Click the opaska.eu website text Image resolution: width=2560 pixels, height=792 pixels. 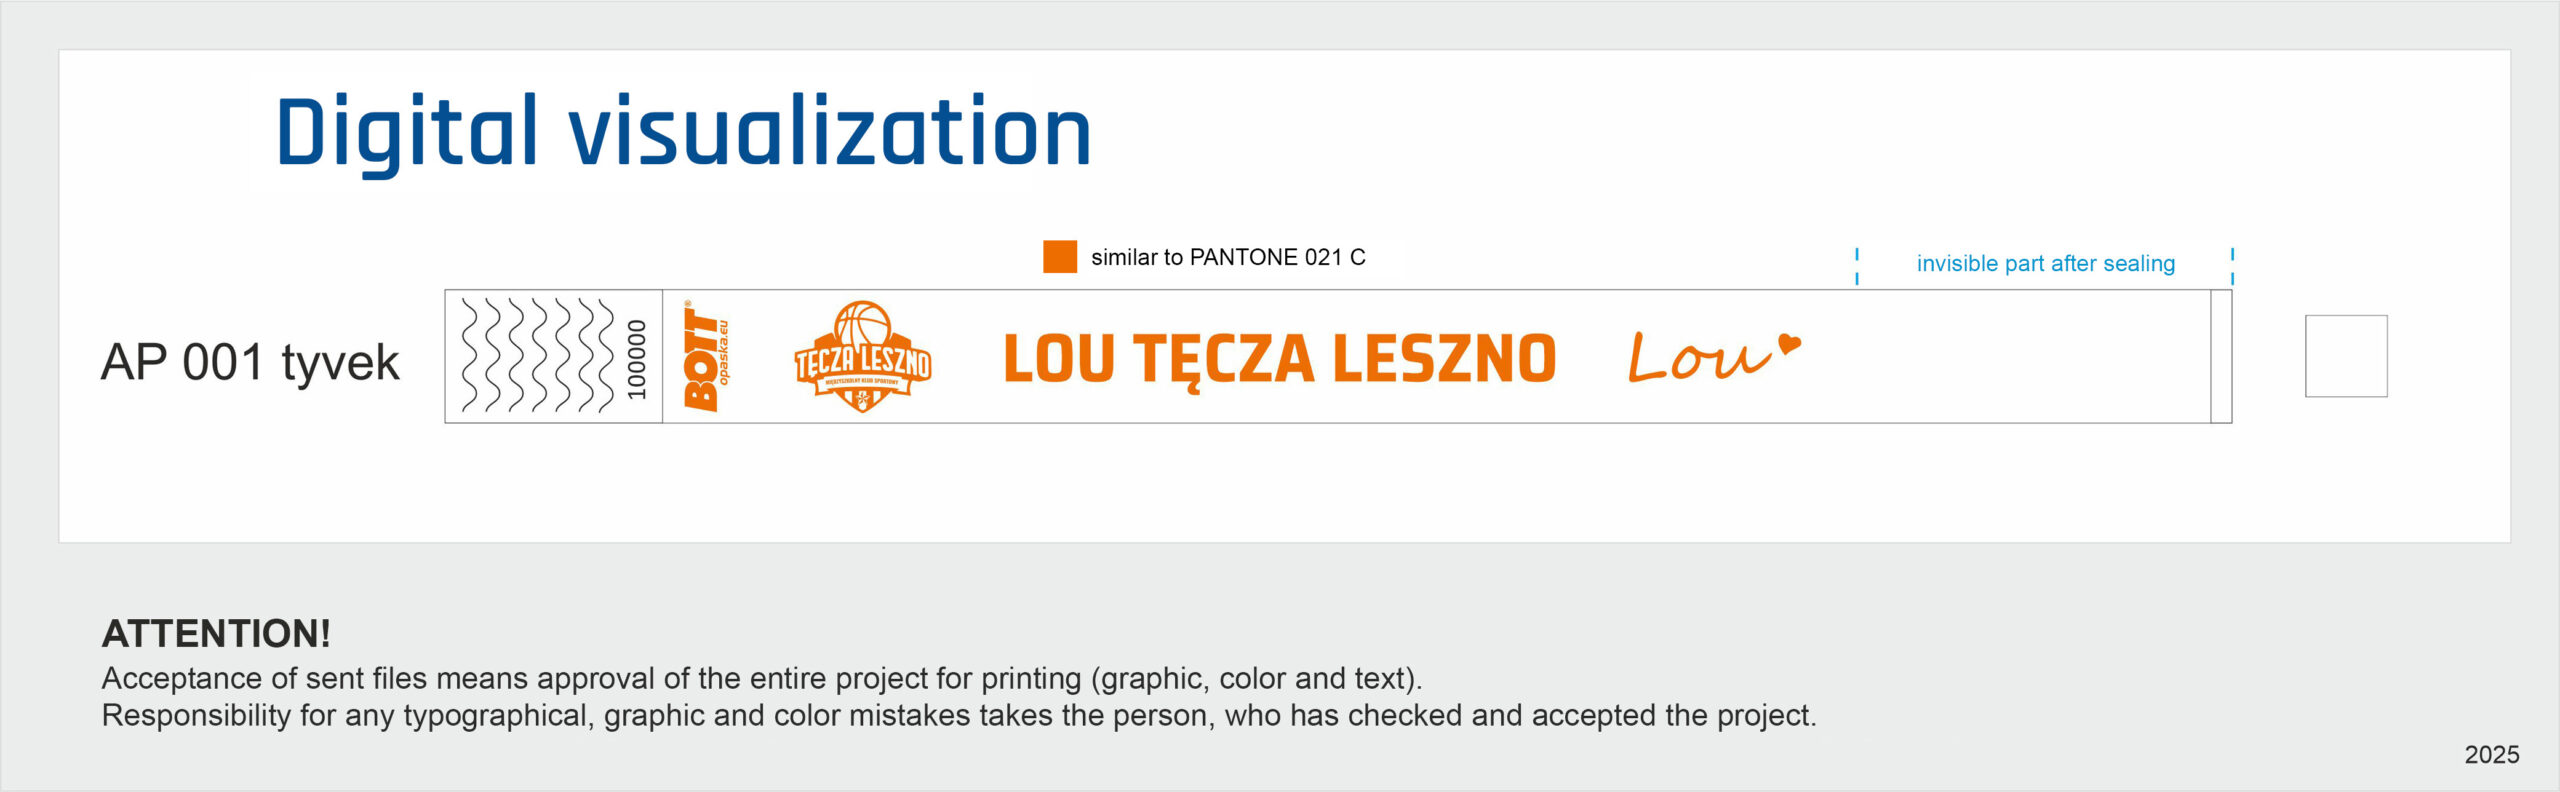click(723, 352)
